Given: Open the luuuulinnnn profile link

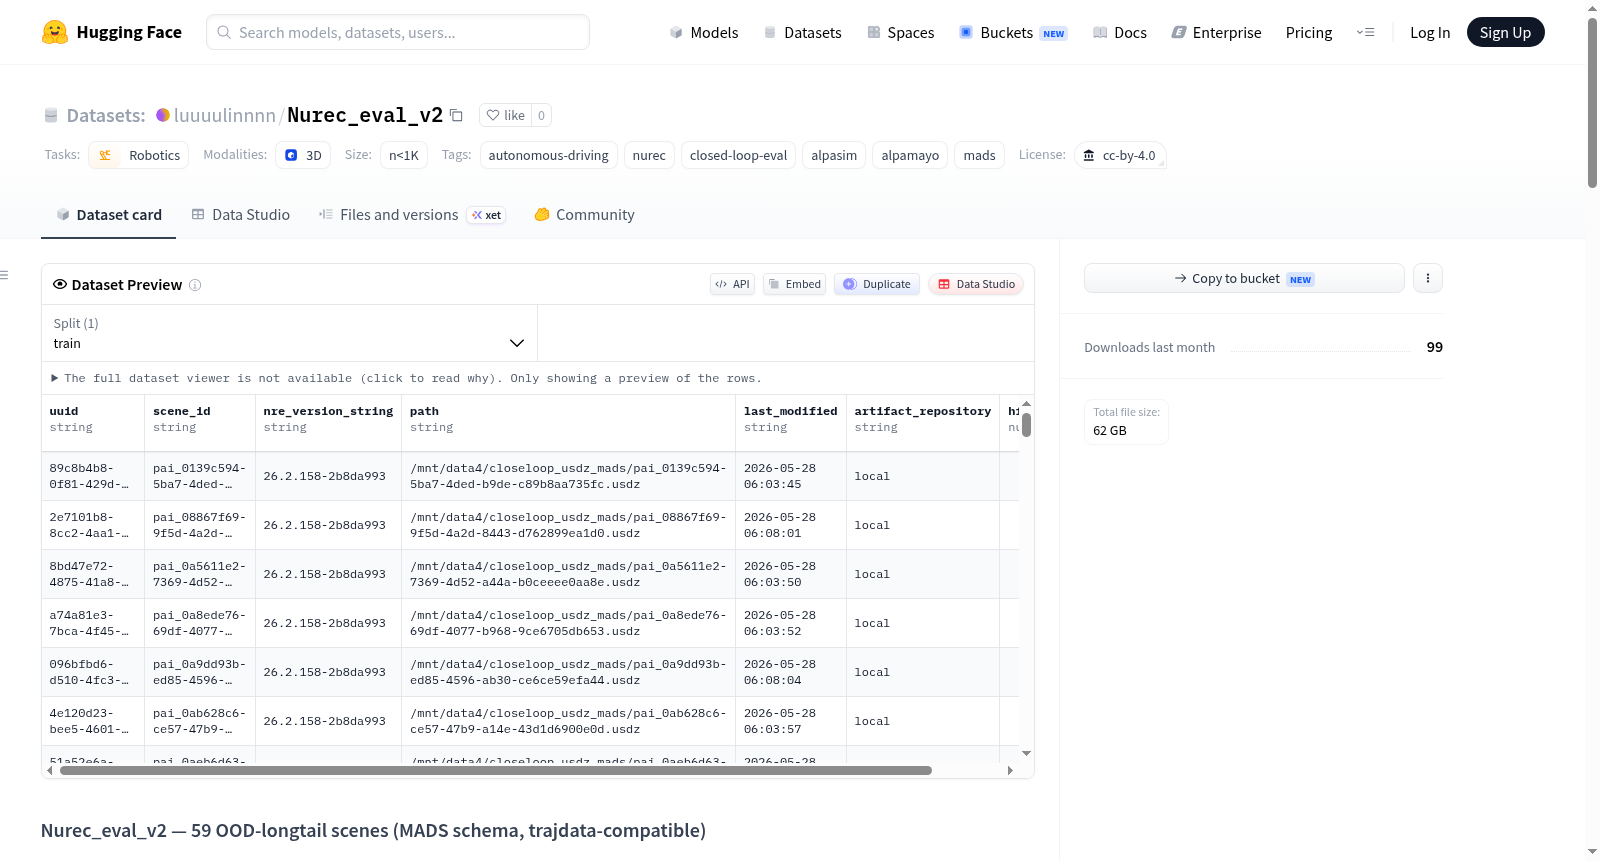Looking at the screenshot, I should 225,115.
